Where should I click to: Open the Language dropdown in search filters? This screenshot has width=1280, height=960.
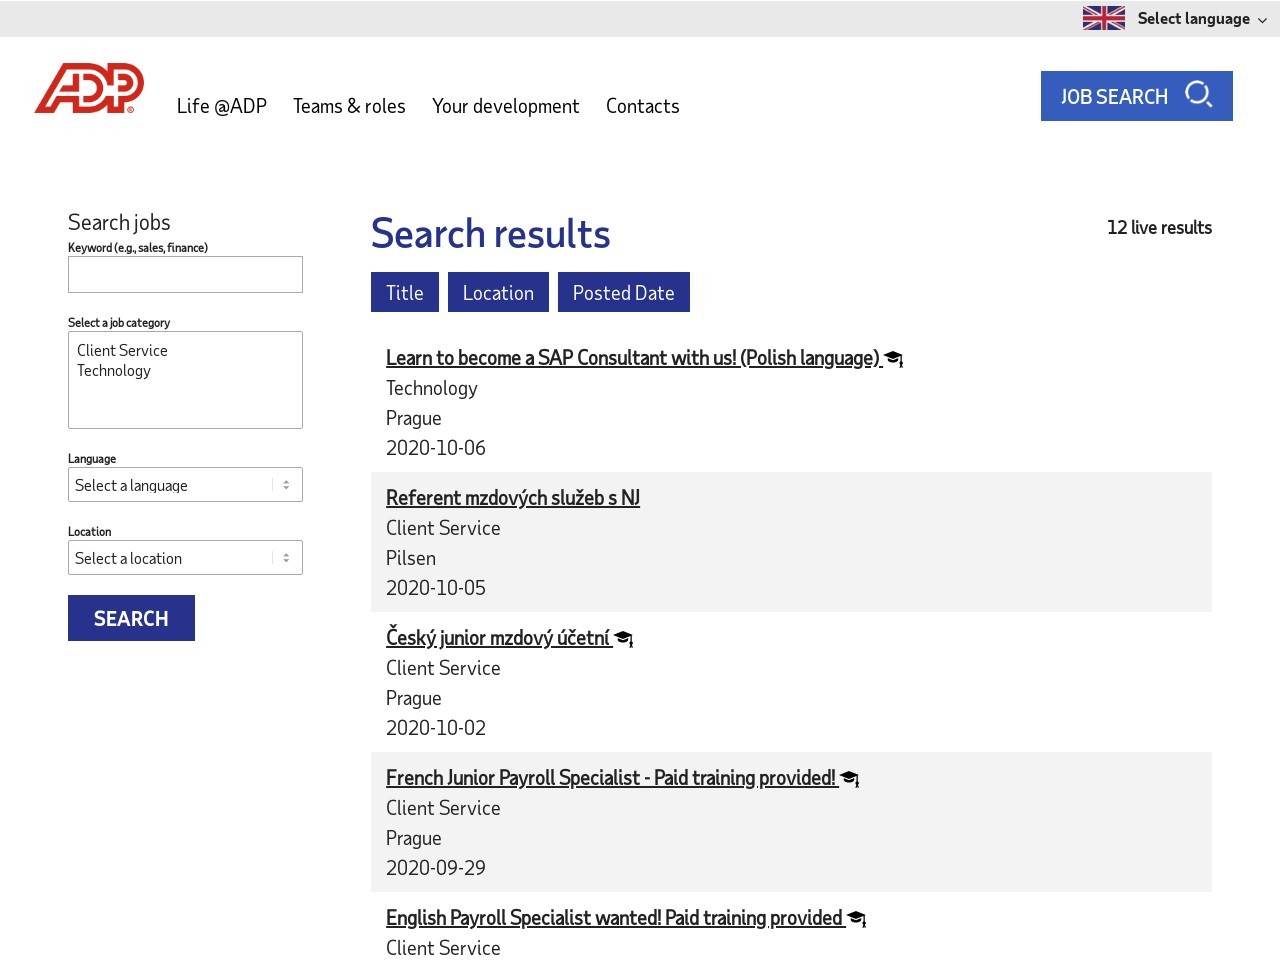click(x=185, y=485)
